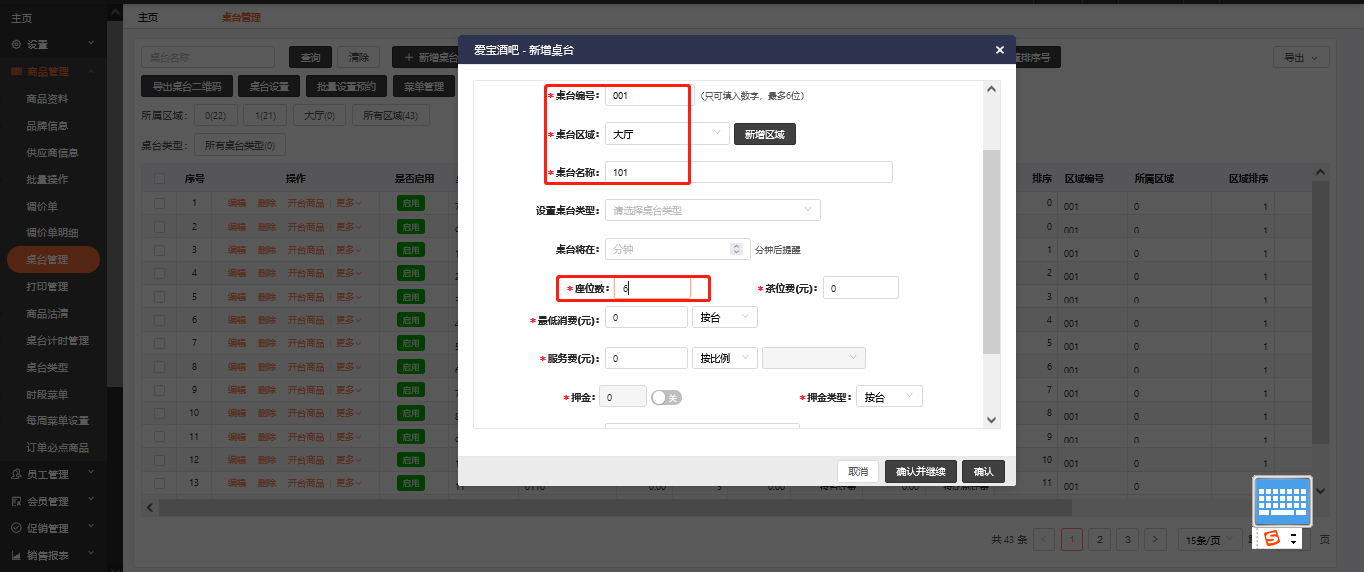This screenshot has width=1364, height=572.
Task: Click the 桌台名称 search field
Action: tap(207, 57)
